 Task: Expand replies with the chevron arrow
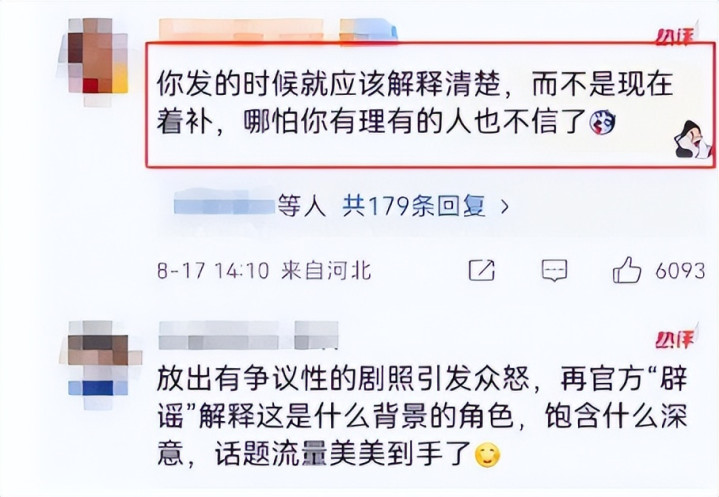[x=504, y=207]
